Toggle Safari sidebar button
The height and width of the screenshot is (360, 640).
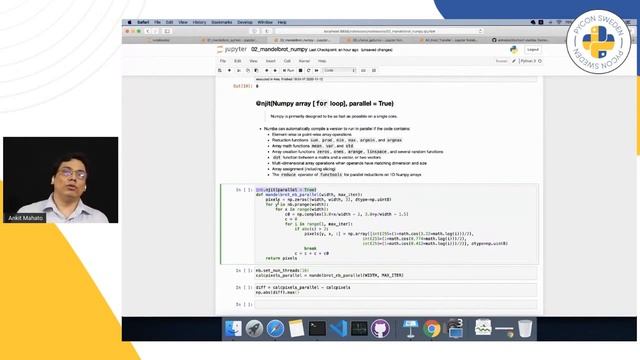[x=167, y=31]
